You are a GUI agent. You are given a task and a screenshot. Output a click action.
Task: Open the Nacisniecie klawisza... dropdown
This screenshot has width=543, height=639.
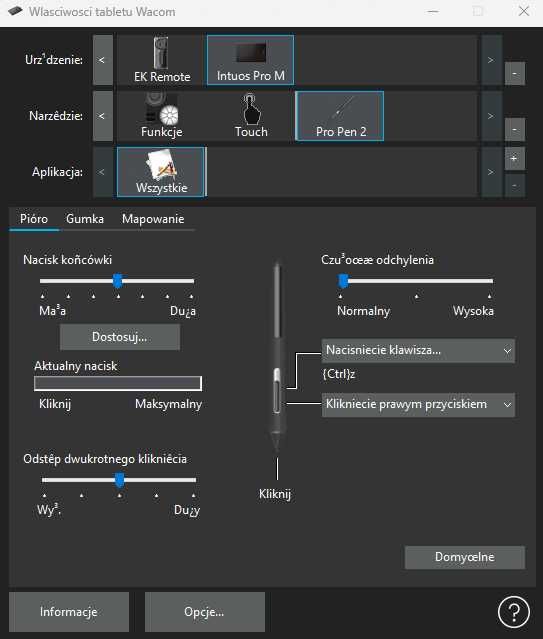click(x=418, y=350)
